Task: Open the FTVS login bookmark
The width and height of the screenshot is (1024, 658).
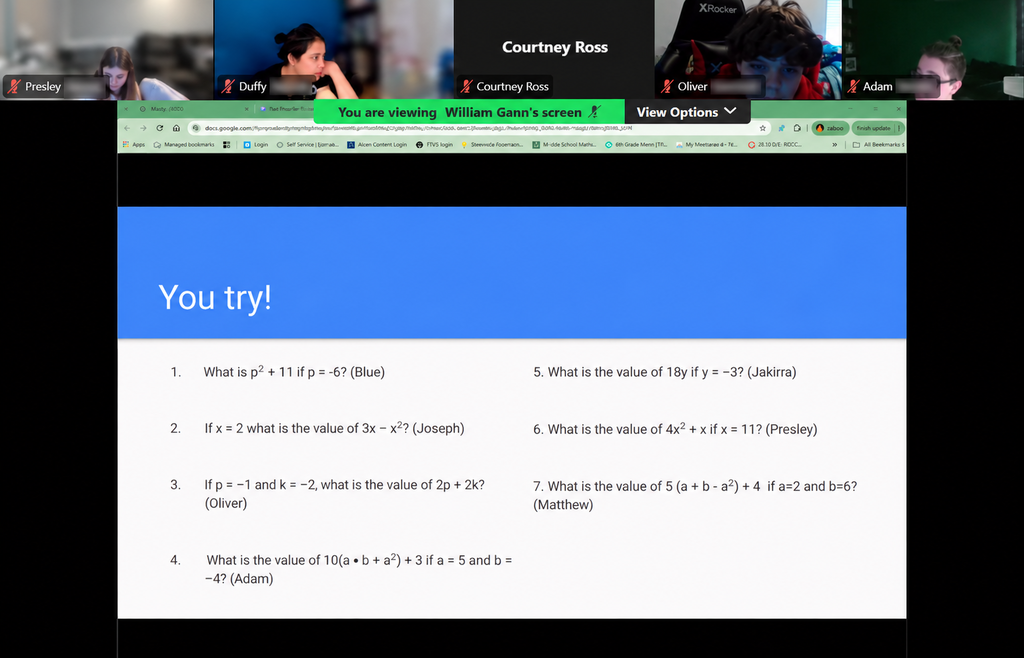Action: click(434, 145)
